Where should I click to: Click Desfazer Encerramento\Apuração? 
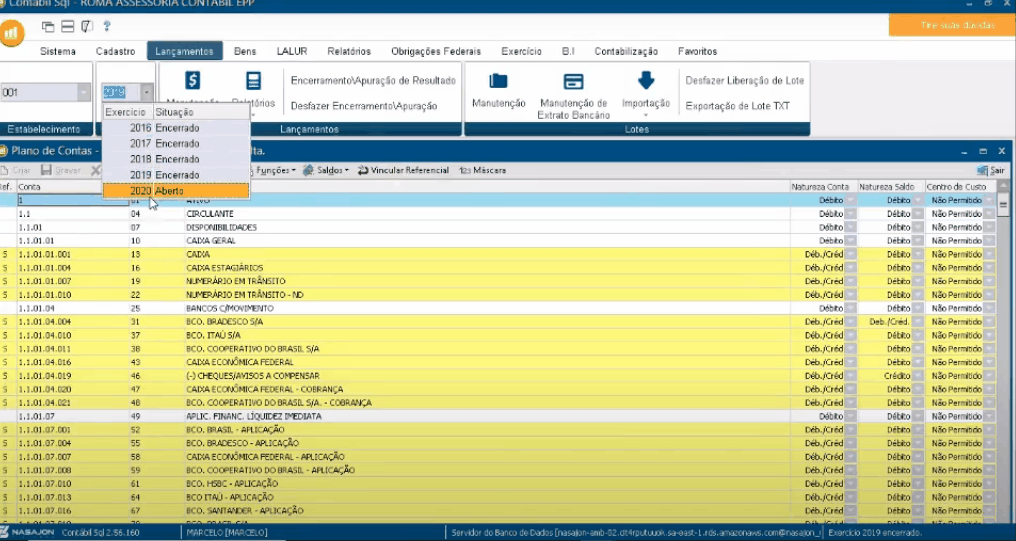point(364,106)
